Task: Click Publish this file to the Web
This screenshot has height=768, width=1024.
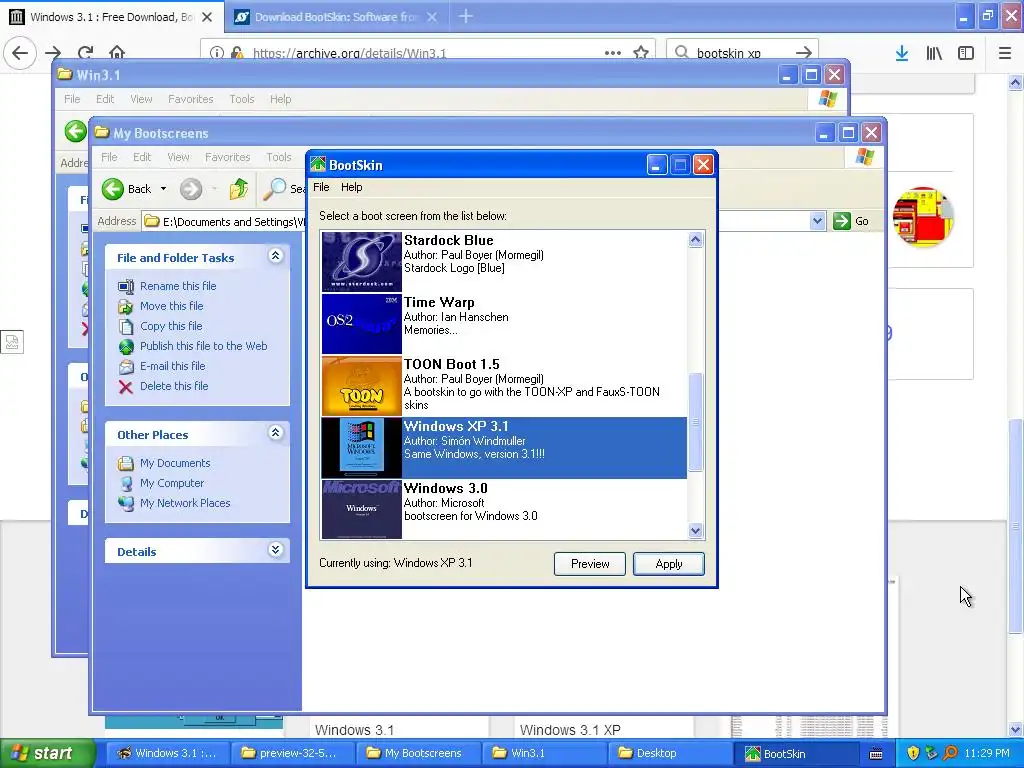Action: tap(203, 346)
